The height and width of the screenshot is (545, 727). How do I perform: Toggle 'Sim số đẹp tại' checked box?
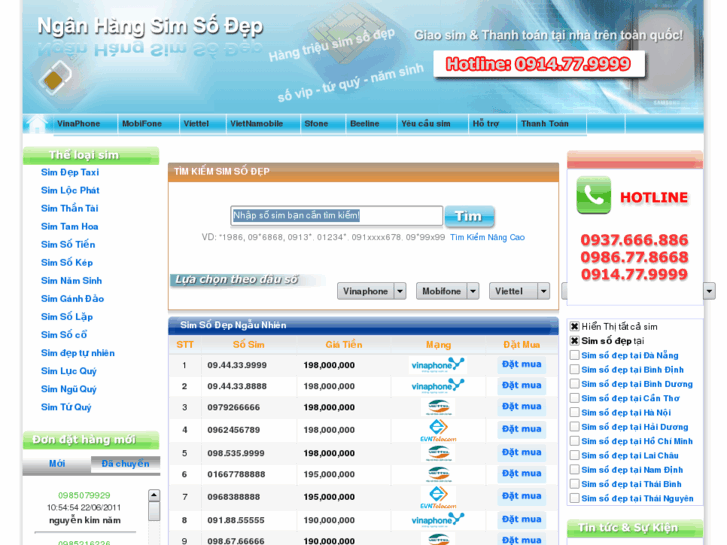pyautogui.click(x=574, y=341)
